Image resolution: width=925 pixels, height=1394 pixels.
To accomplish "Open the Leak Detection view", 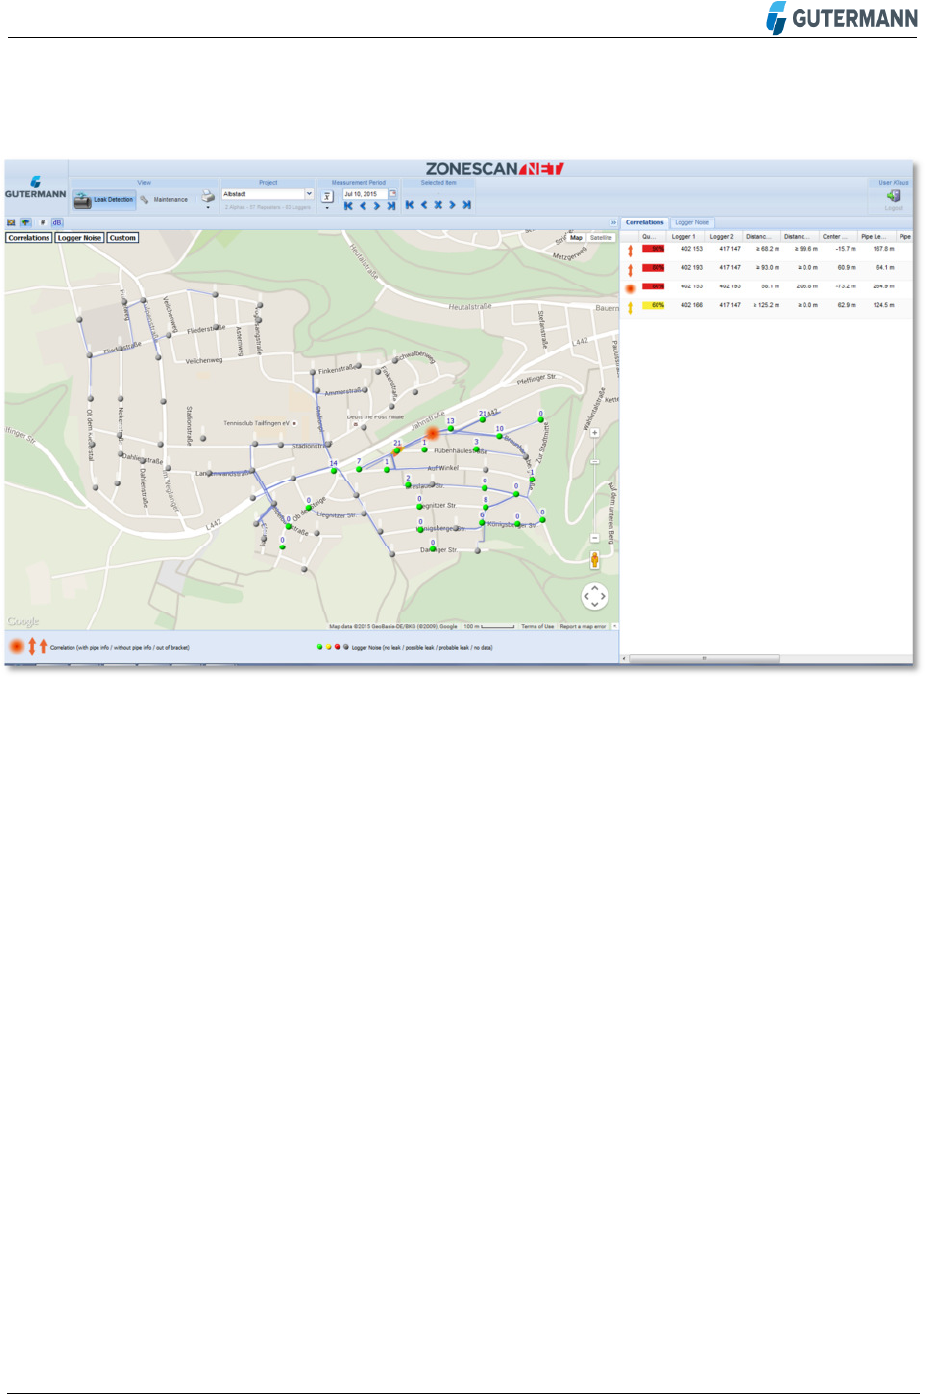I will 104,199.
